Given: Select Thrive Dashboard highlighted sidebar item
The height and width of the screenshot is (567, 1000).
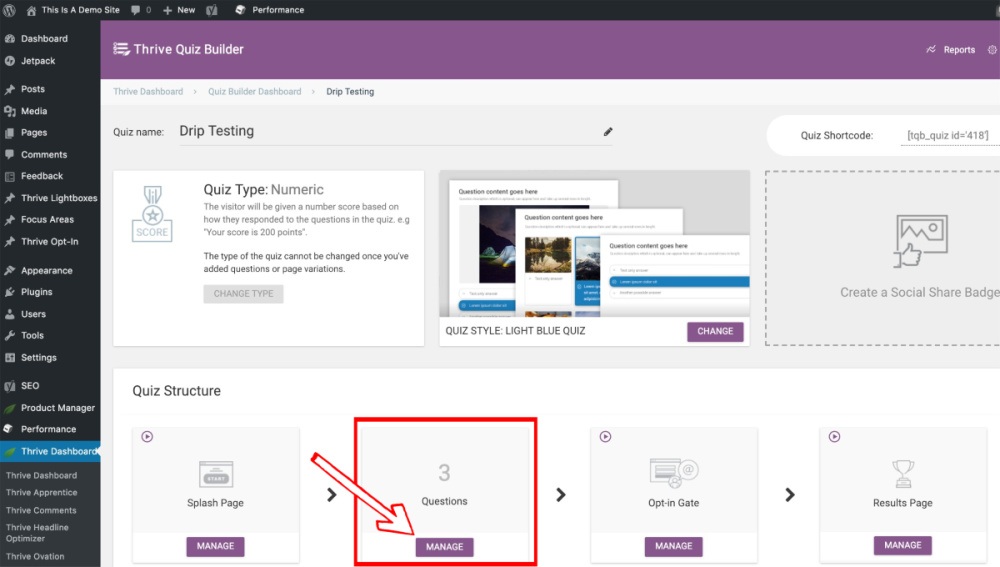Looking at the screenshot, I should point(51,452).
